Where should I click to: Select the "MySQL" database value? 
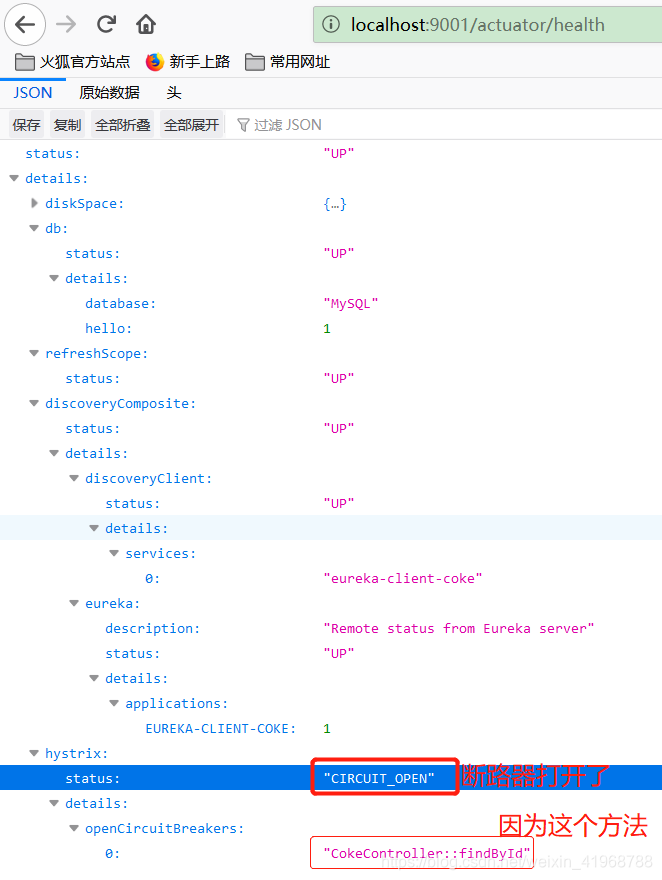[351, 304]
